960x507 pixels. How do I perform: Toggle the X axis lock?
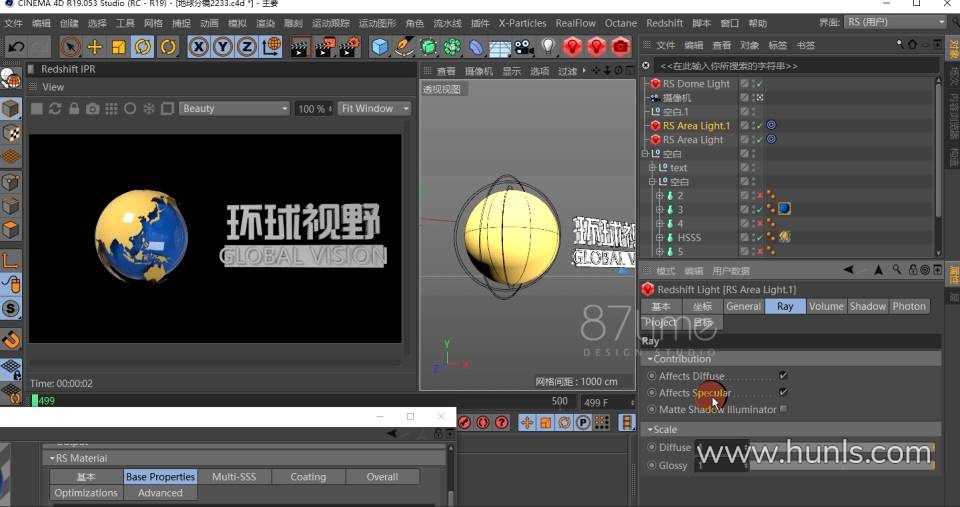pyautogui.click(x=198, y=47)
